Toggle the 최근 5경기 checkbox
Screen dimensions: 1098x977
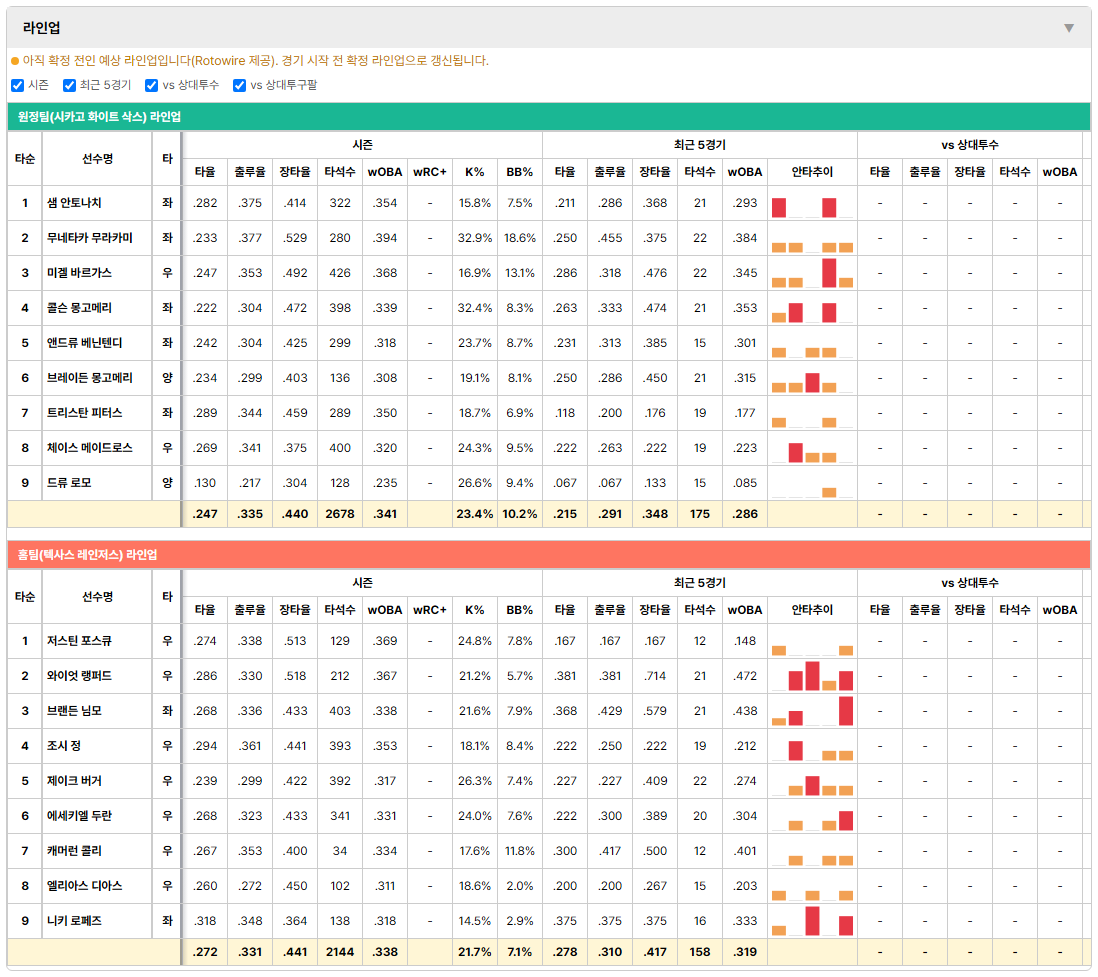69,85
